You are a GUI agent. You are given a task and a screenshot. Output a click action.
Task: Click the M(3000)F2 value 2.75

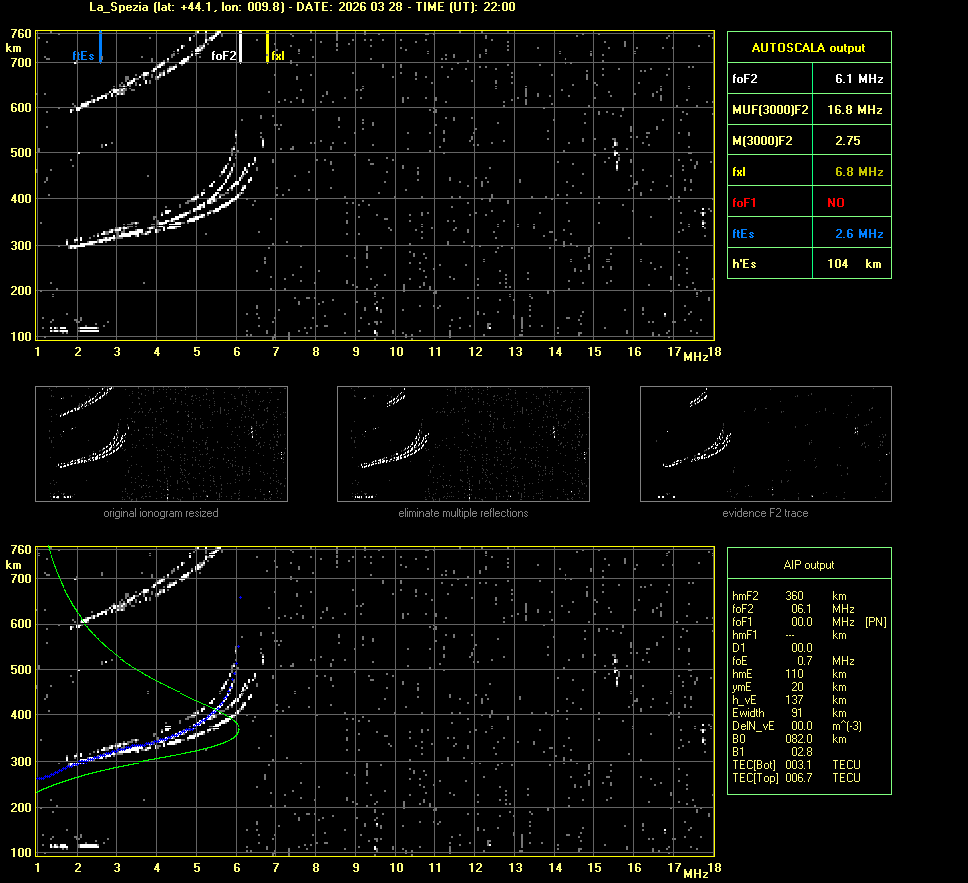pyautogui.click(x=849, y=141)
